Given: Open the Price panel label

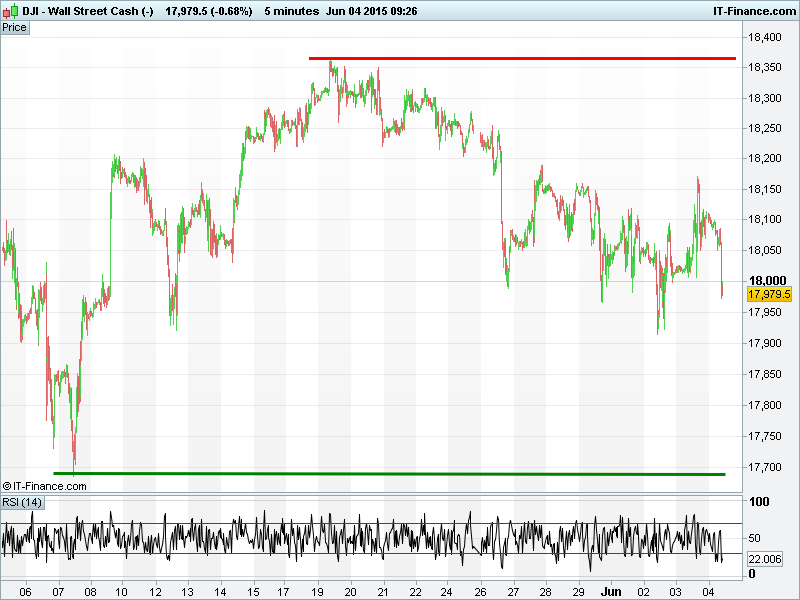Looking at the screenshot, I should (x=15, y=27).
